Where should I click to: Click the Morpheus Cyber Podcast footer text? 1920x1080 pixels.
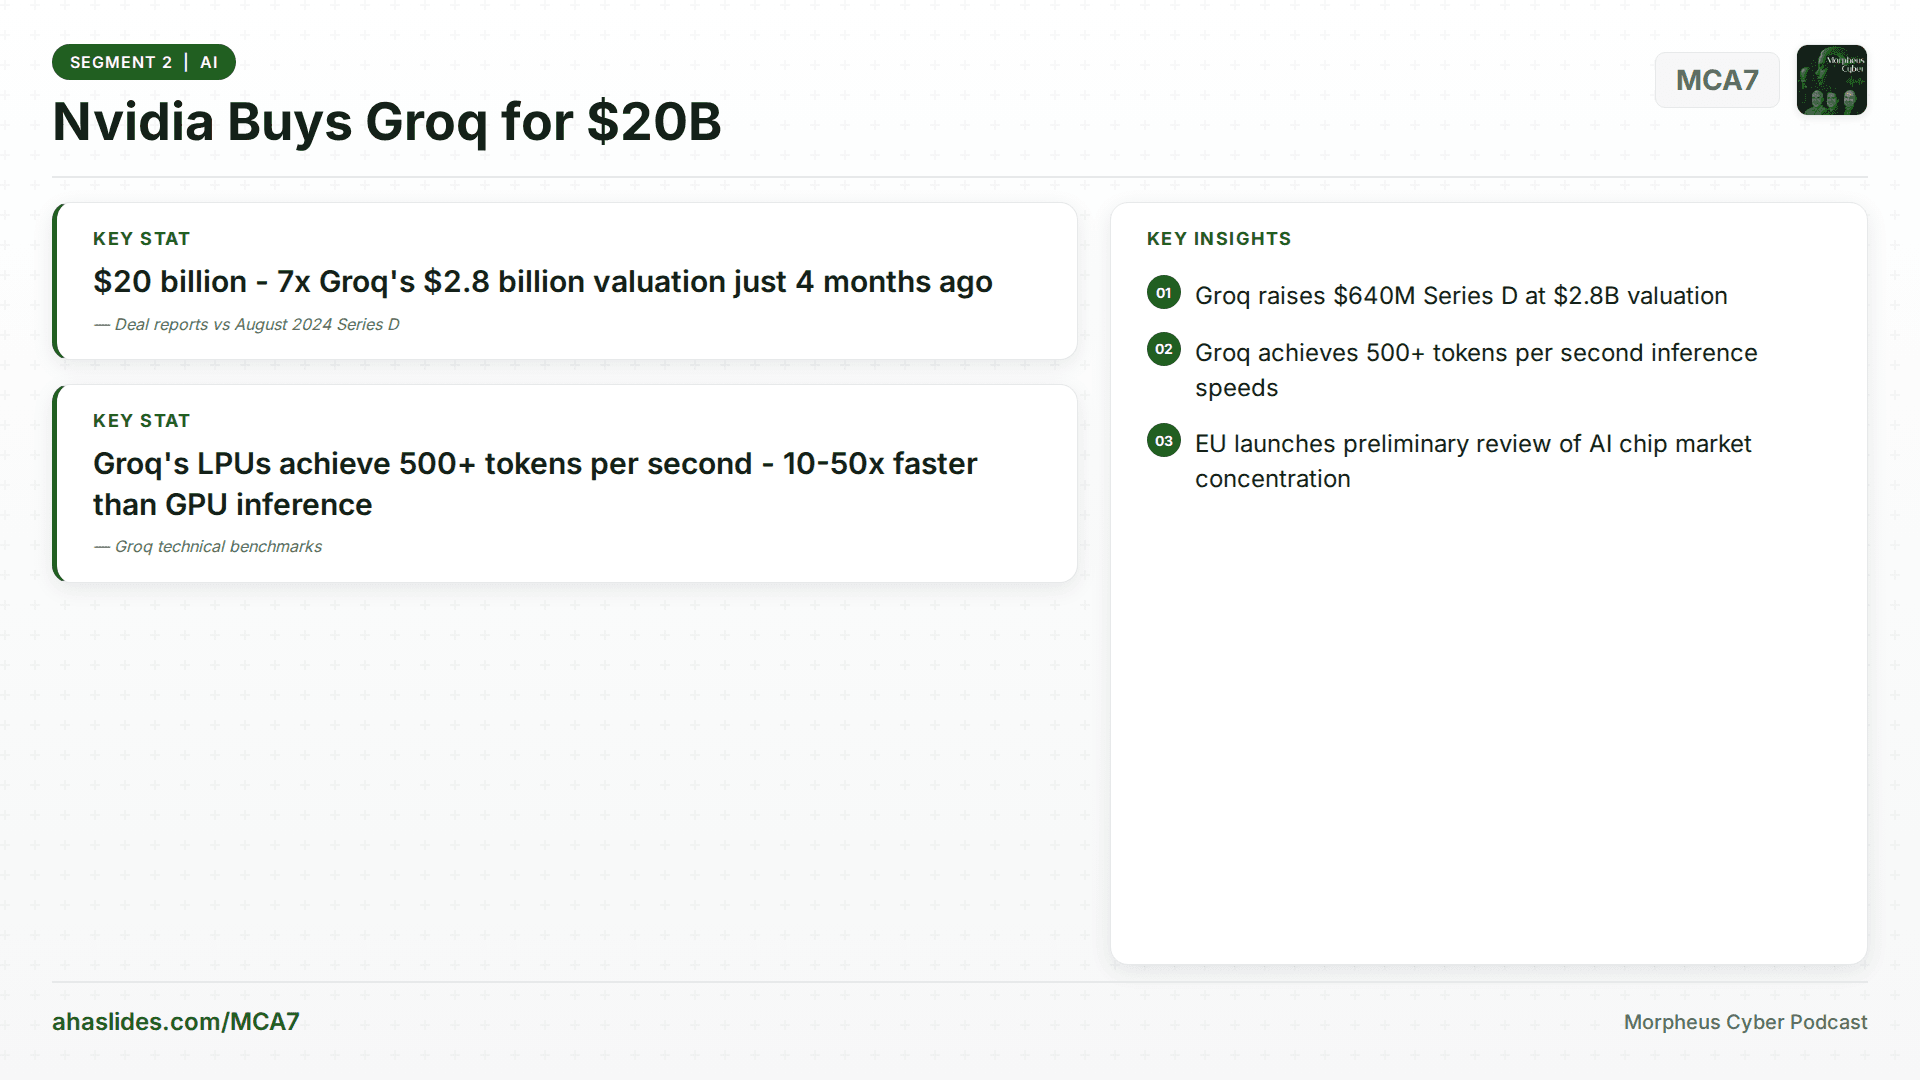(1745, 1022)
